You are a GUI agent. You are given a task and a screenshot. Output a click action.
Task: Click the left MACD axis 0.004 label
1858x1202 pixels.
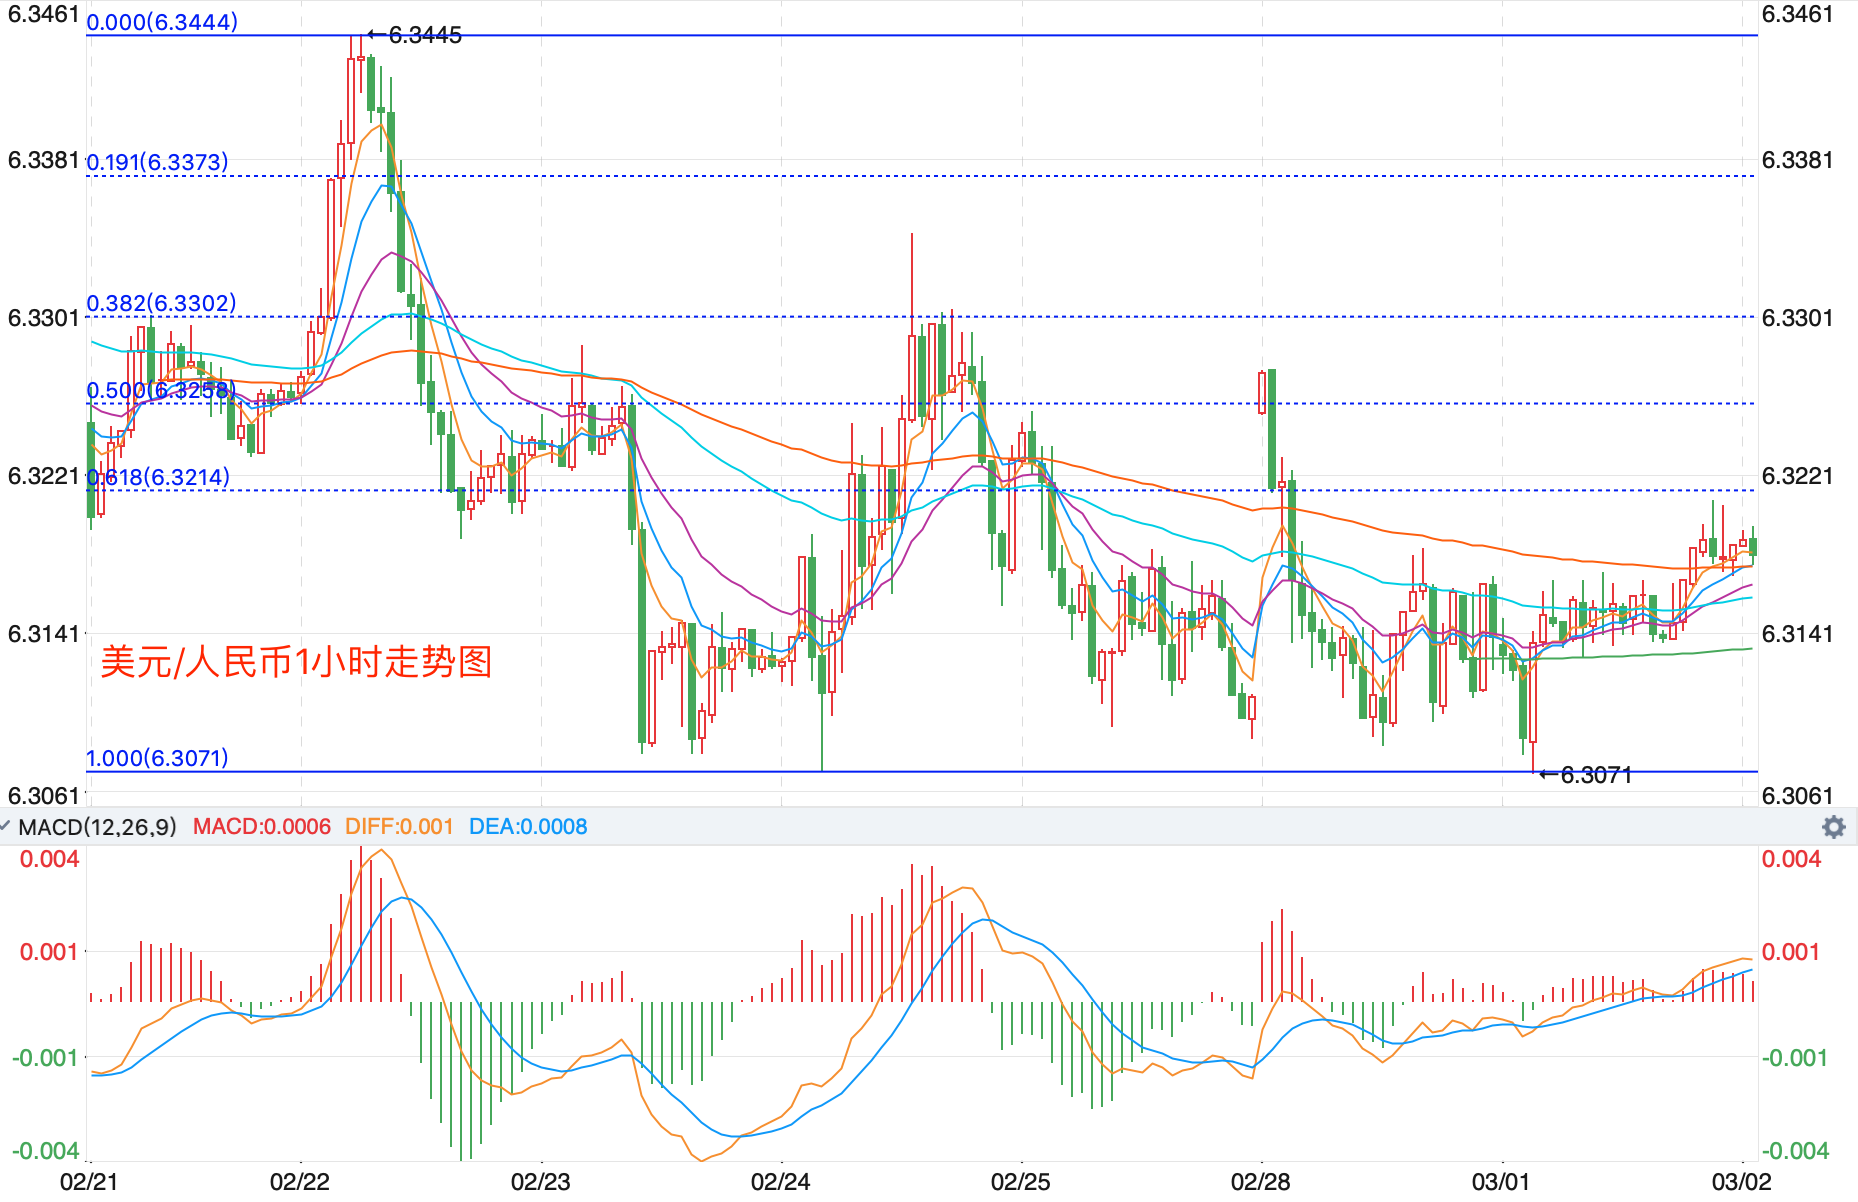pyautogui.click(x=49, y=859)
